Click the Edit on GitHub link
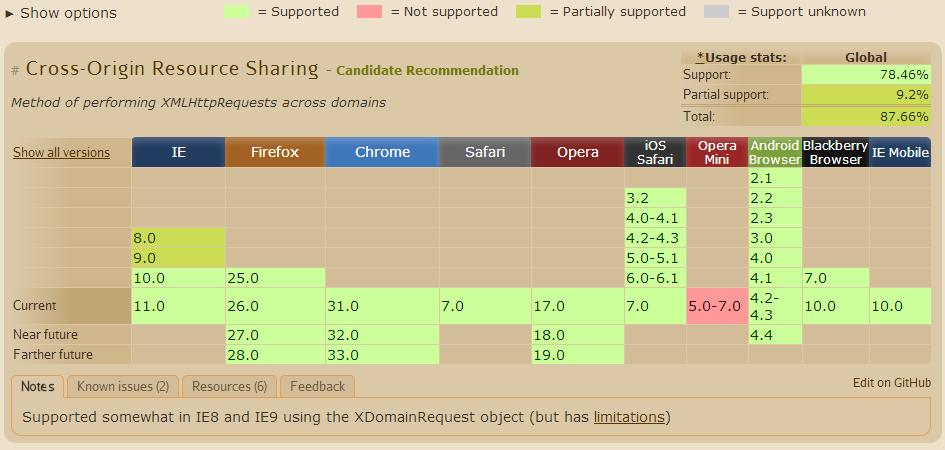Screen dimensions: 945x450 (891, 383)
